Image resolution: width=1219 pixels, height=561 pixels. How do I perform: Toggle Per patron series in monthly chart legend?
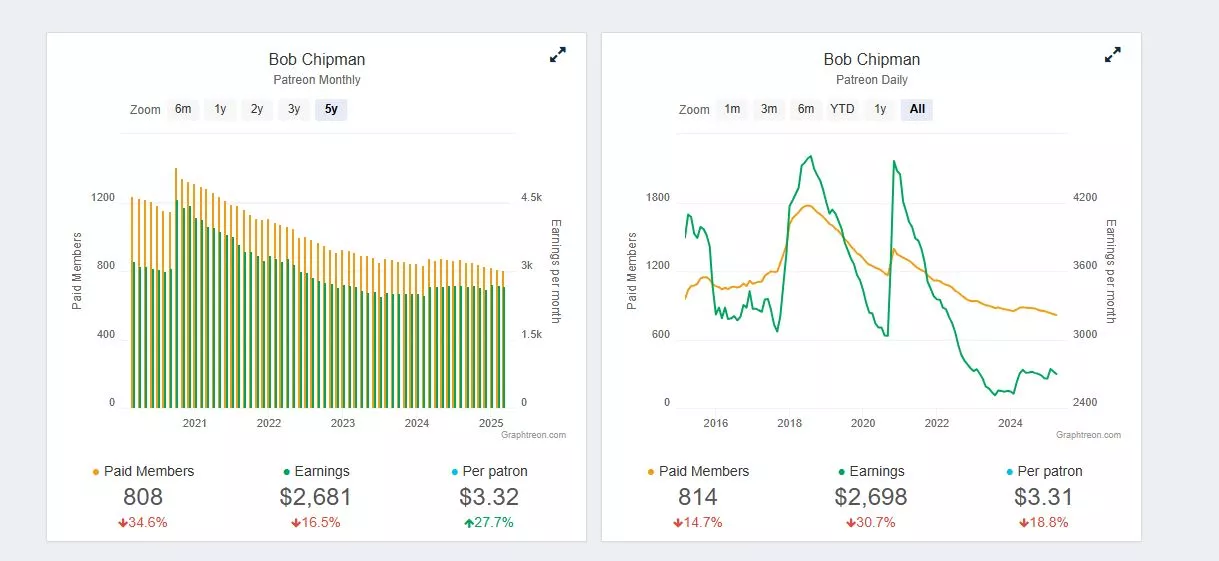[489, 471]
